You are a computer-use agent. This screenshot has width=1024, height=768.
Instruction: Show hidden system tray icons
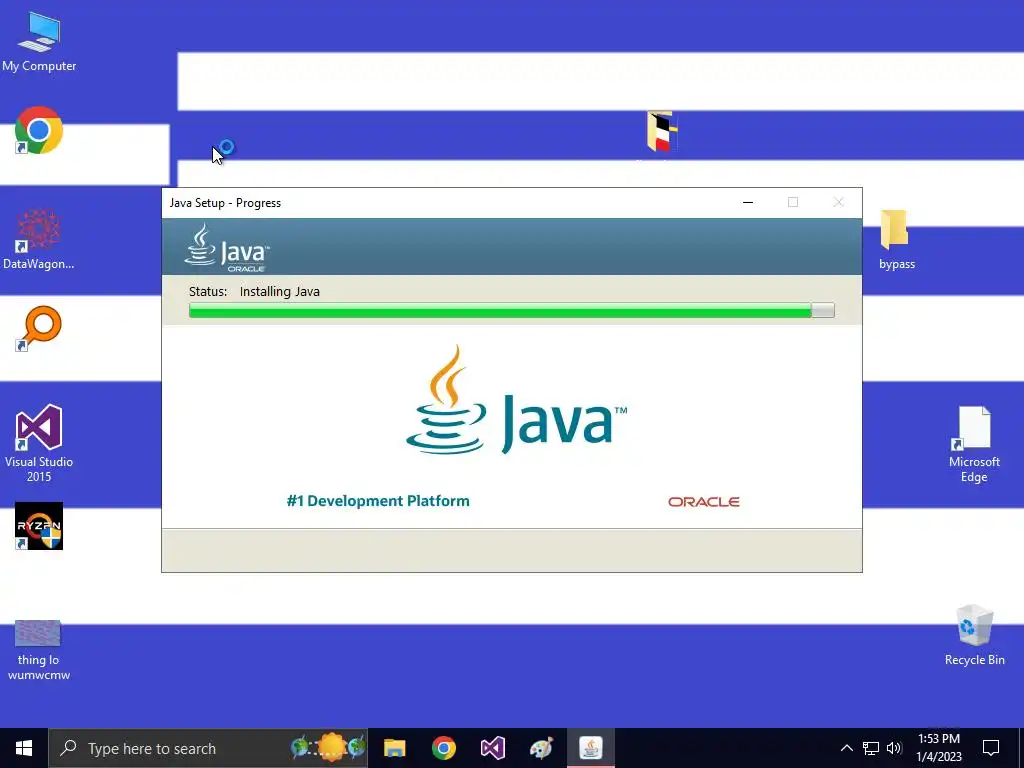pyautogui.click(x=846, y=748)
